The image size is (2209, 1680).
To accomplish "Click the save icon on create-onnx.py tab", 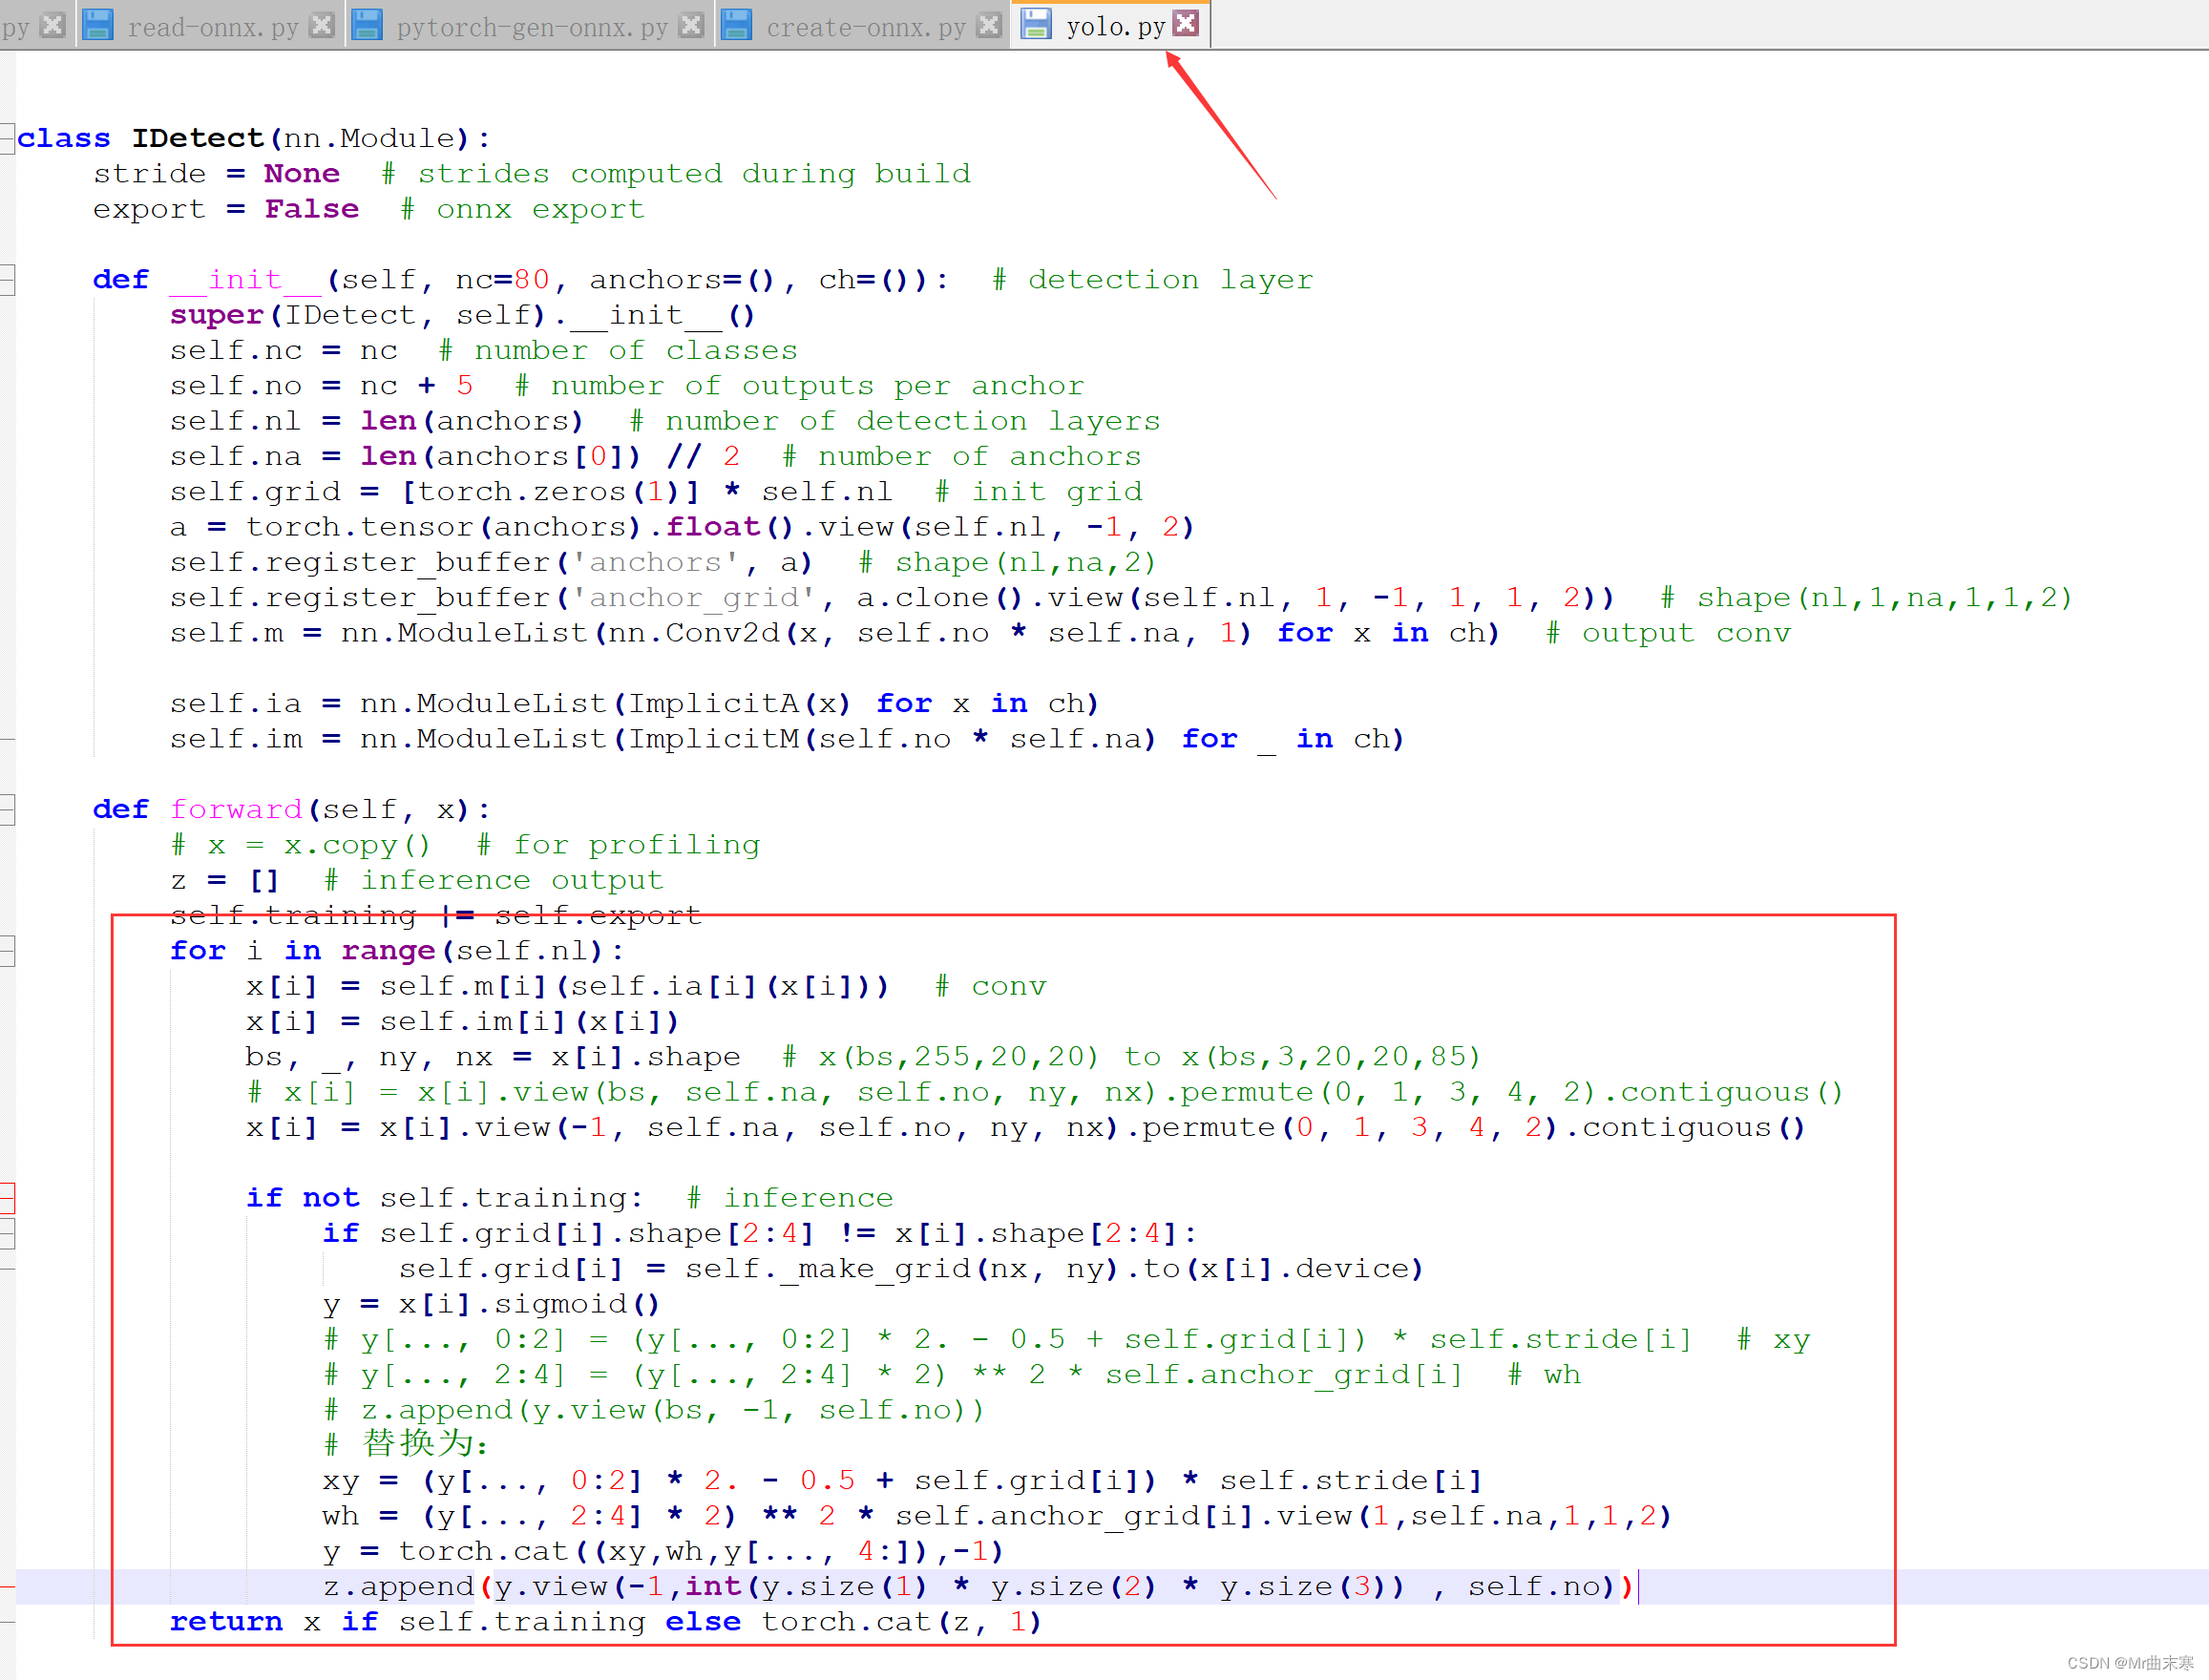I will [x=737, y=24].
